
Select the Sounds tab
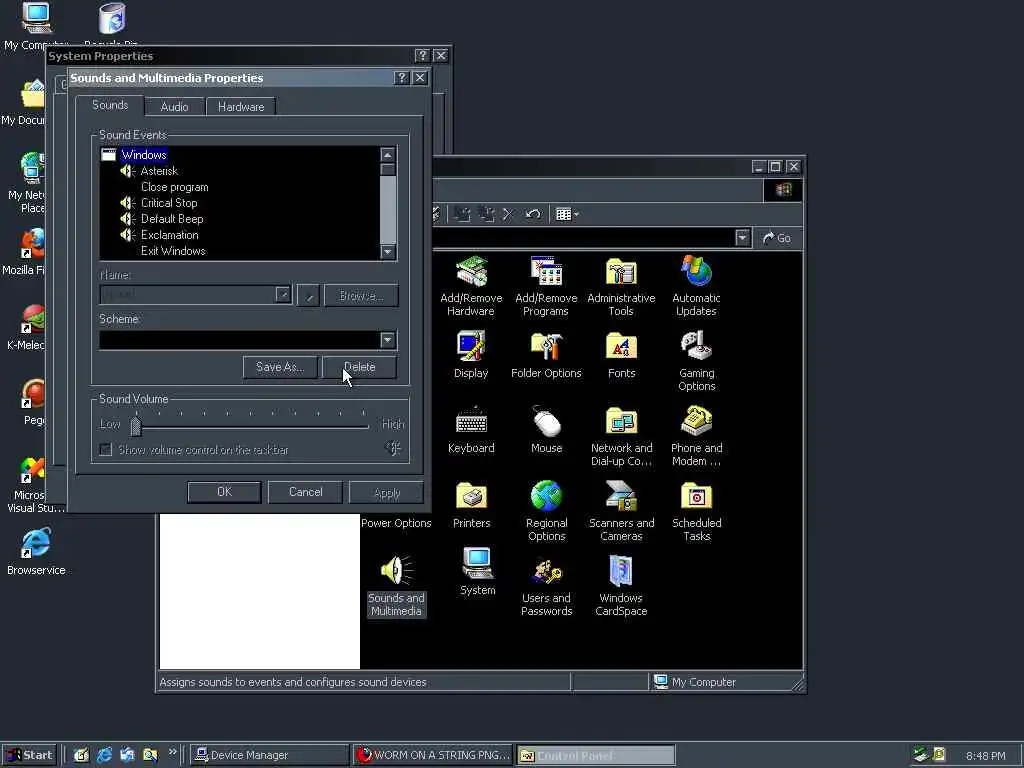[x=110, y=104]
